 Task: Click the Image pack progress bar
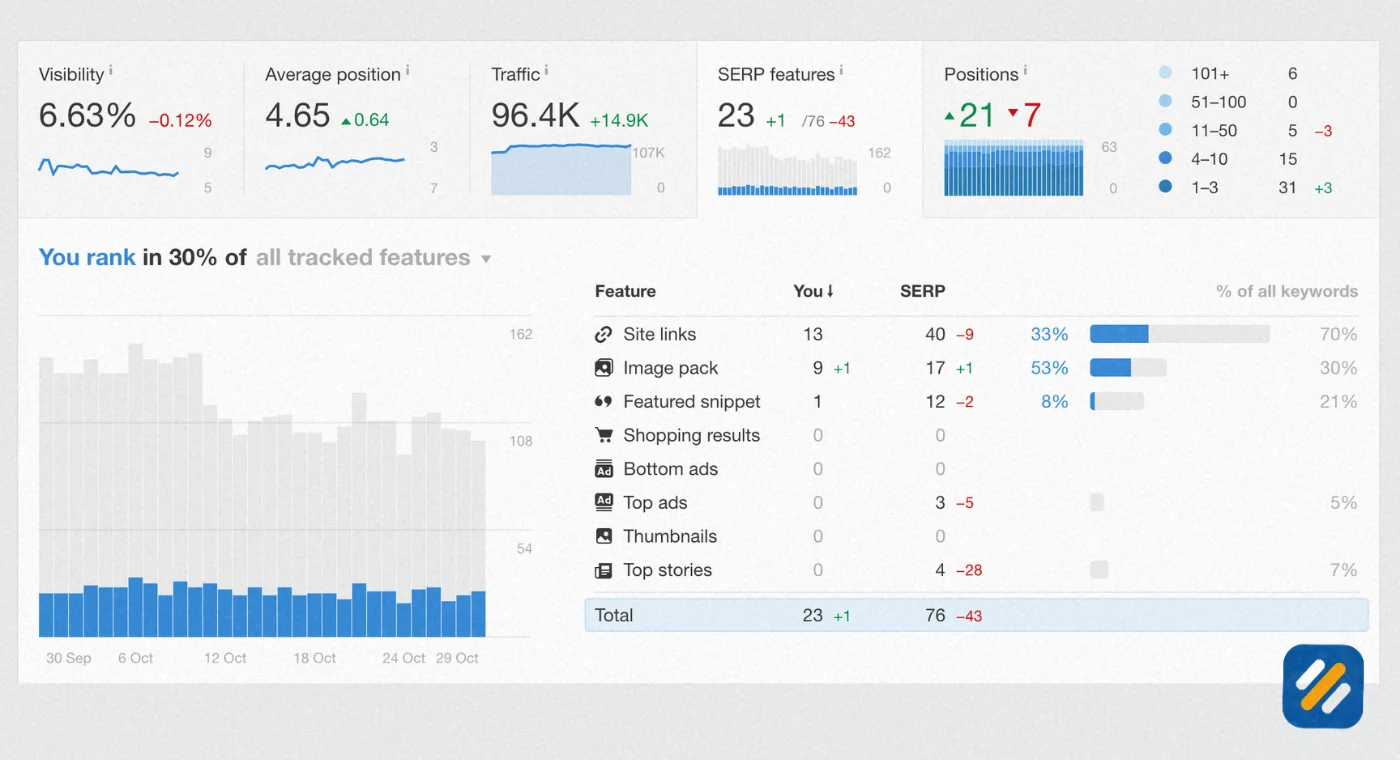click(x=1128, y=367)
